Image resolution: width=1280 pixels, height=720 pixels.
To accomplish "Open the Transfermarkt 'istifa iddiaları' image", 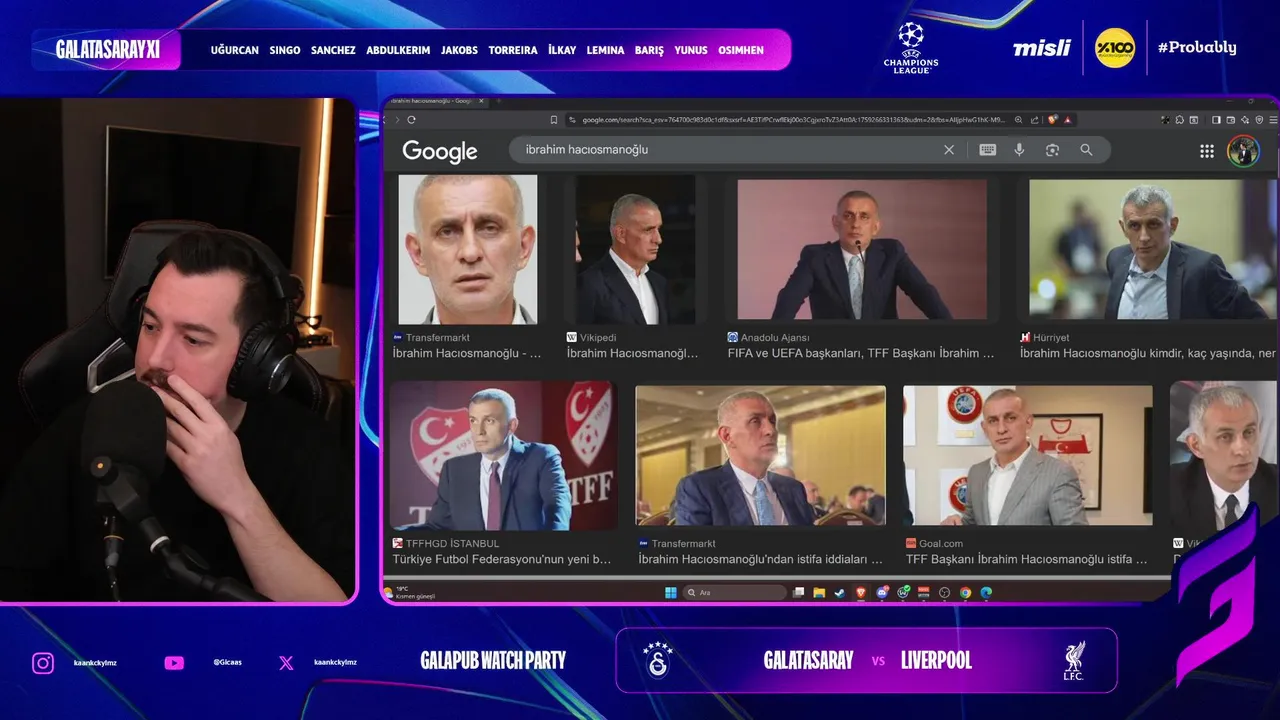I will (760, 455).
